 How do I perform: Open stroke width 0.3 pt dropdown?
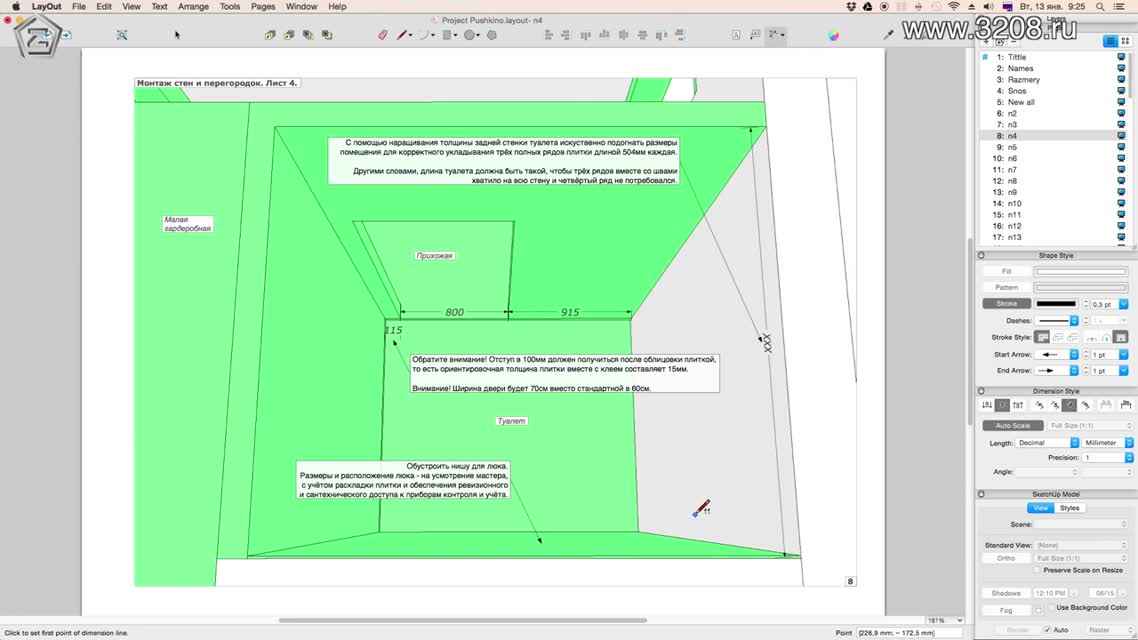click(x=1123, y=304)
